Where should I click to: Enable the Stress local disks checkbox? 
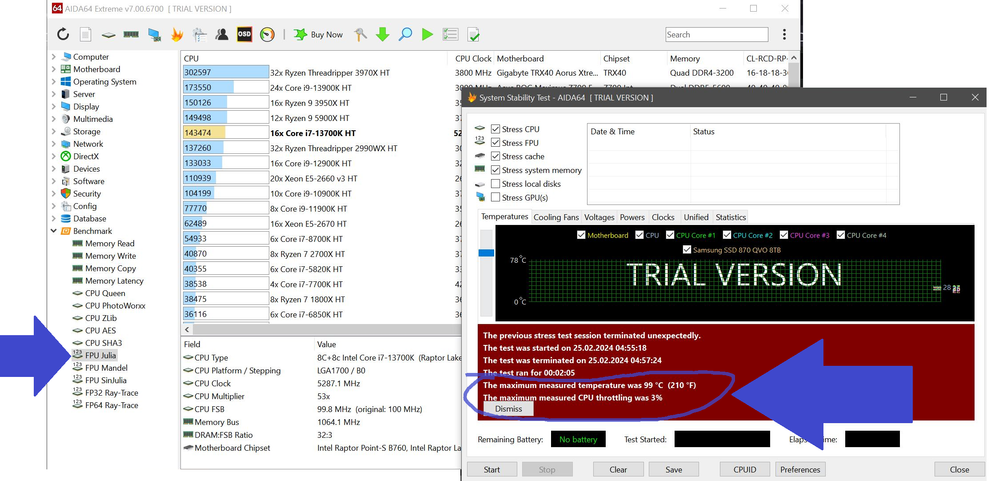click(x=495, y=183)
